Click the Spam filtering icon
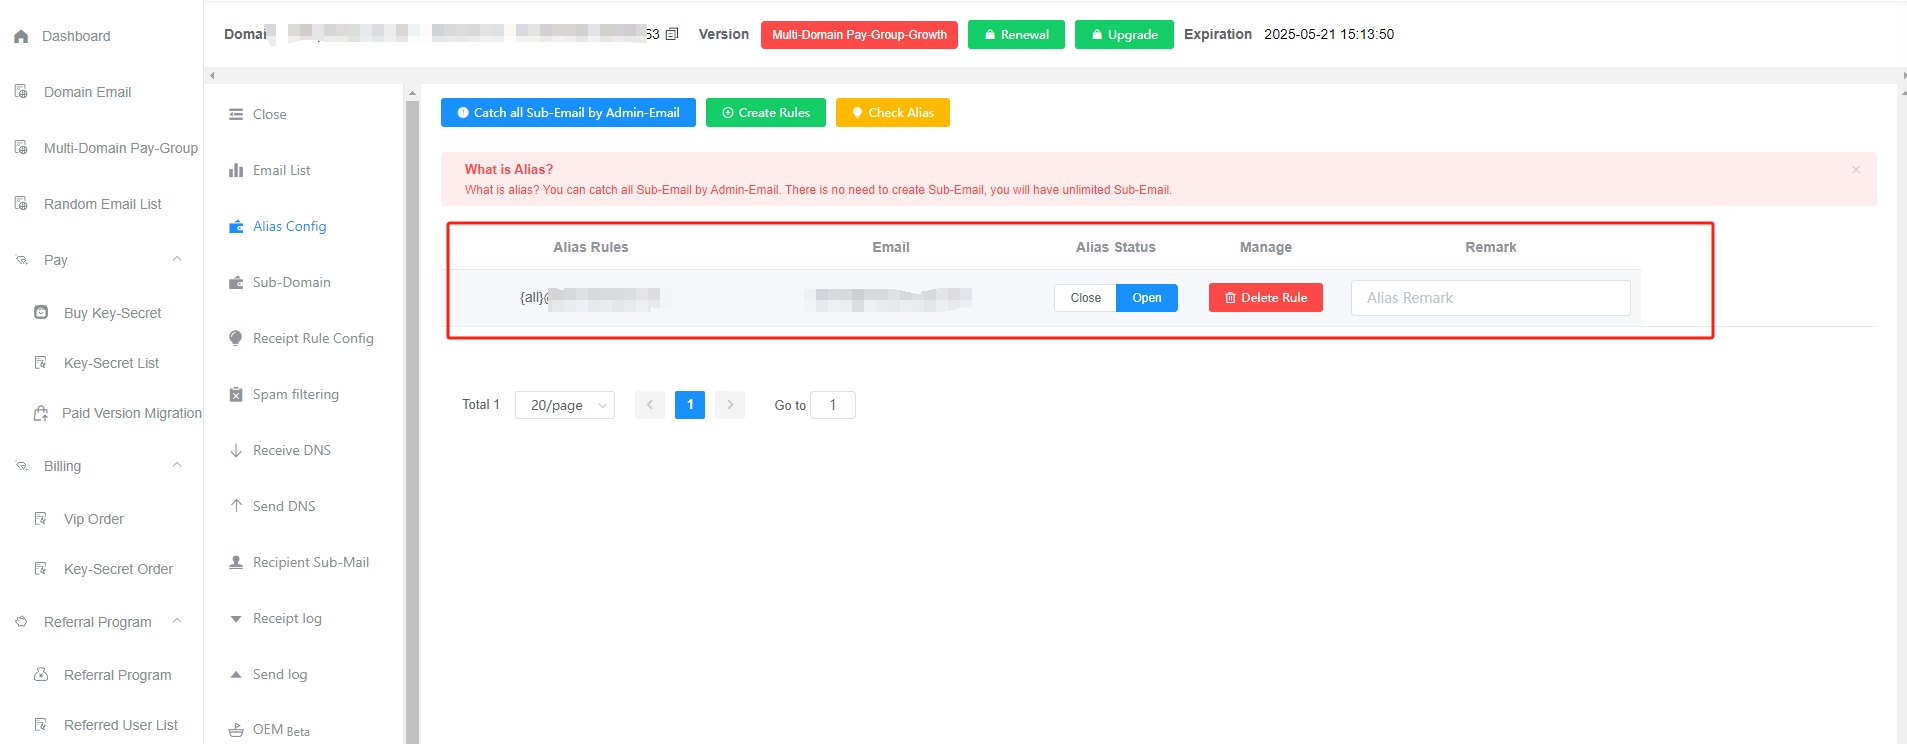Image resolution: width=1907 pixels, height=744 pixels. pyautogui.click(x=236, y=394)
